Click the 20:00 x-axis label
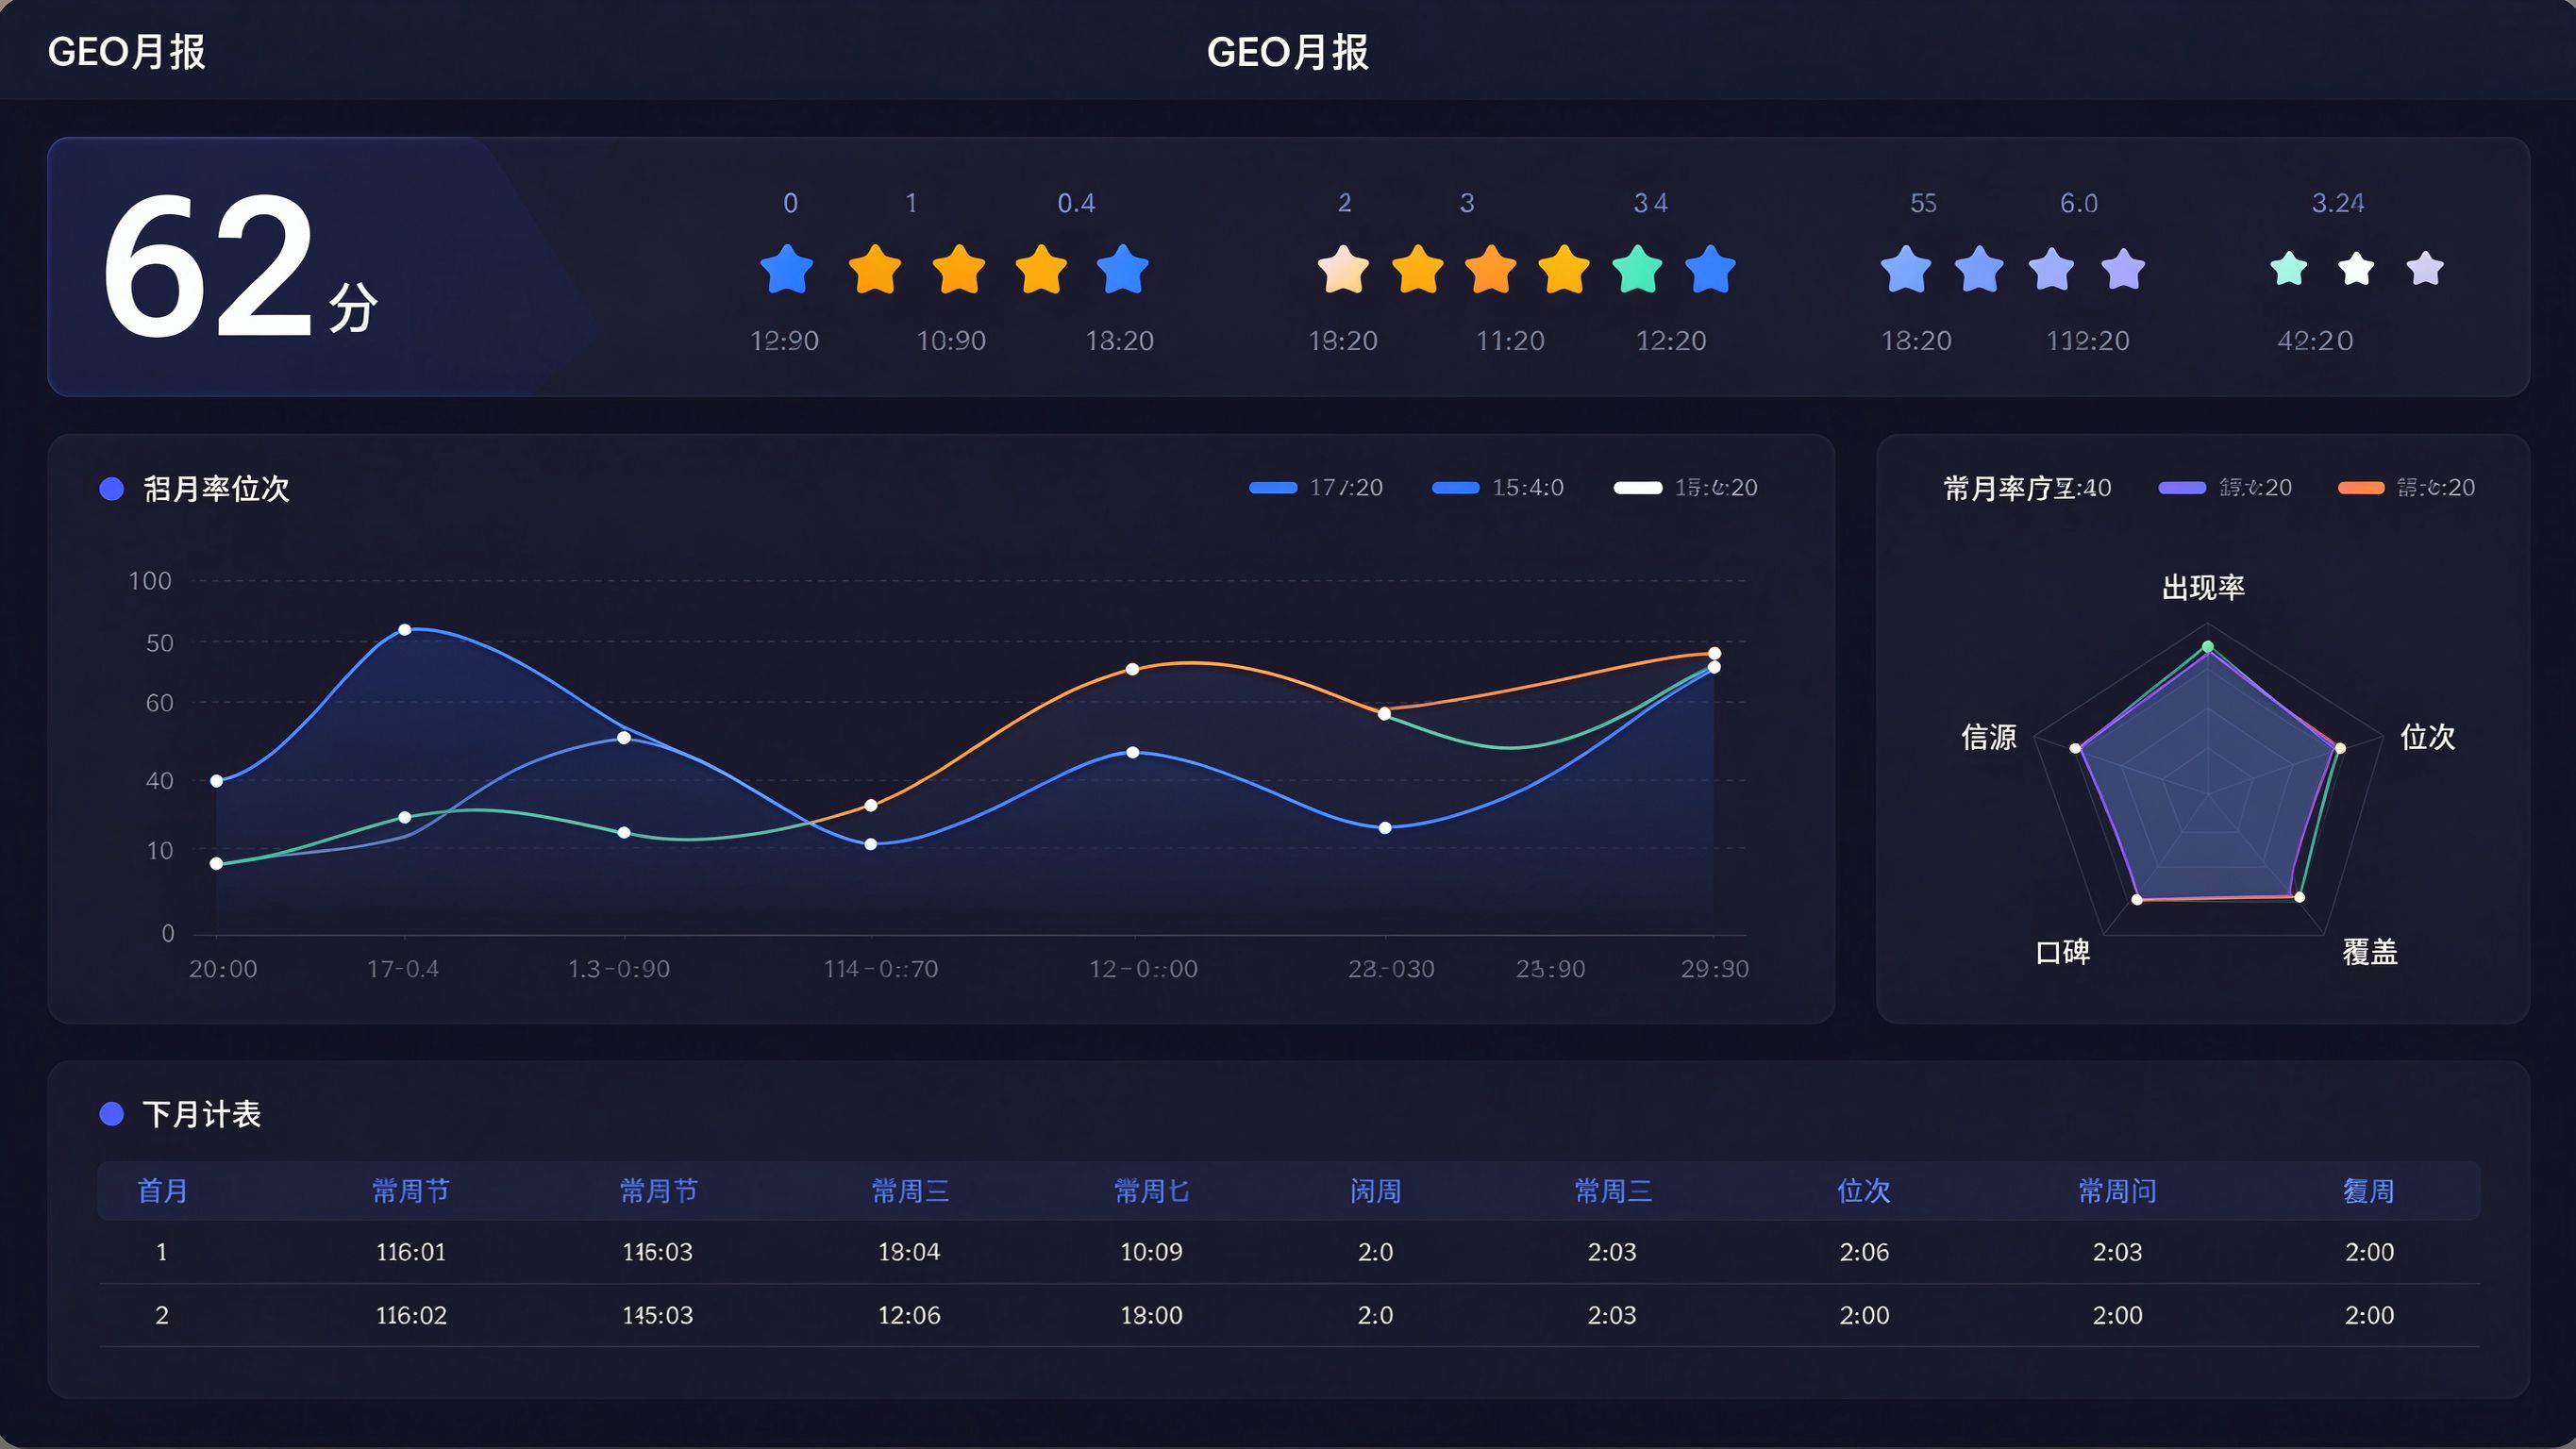Screen dimensions: 2576x1449 click(223, 969)
